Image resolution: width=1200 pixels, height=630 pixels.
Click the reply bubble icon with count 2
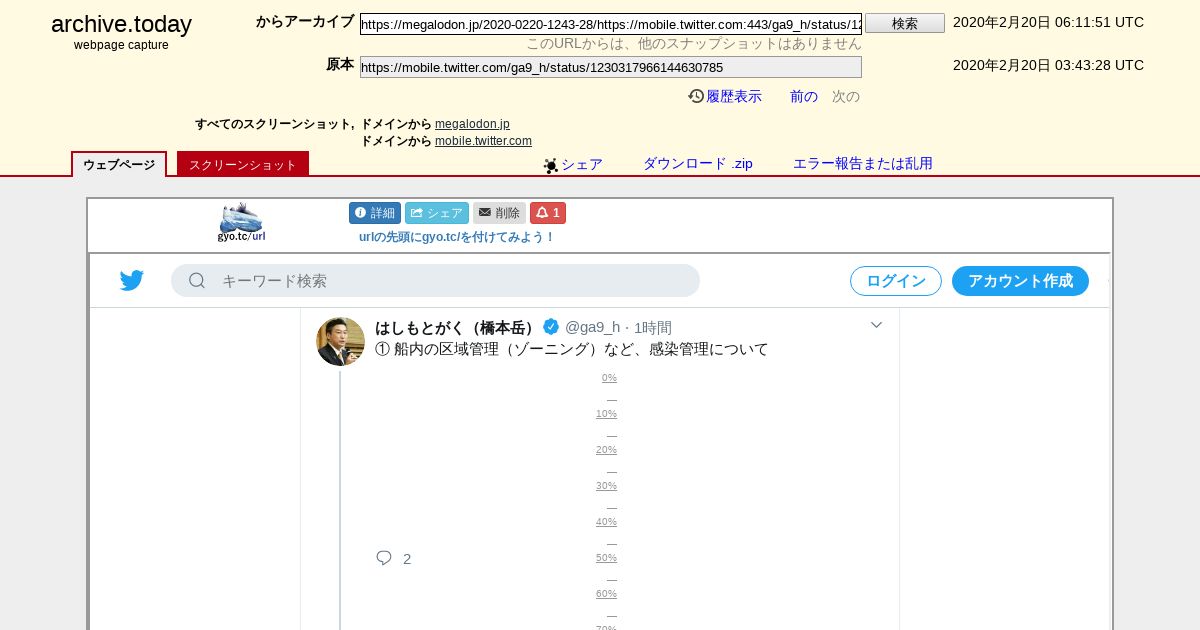pos(384,558)
